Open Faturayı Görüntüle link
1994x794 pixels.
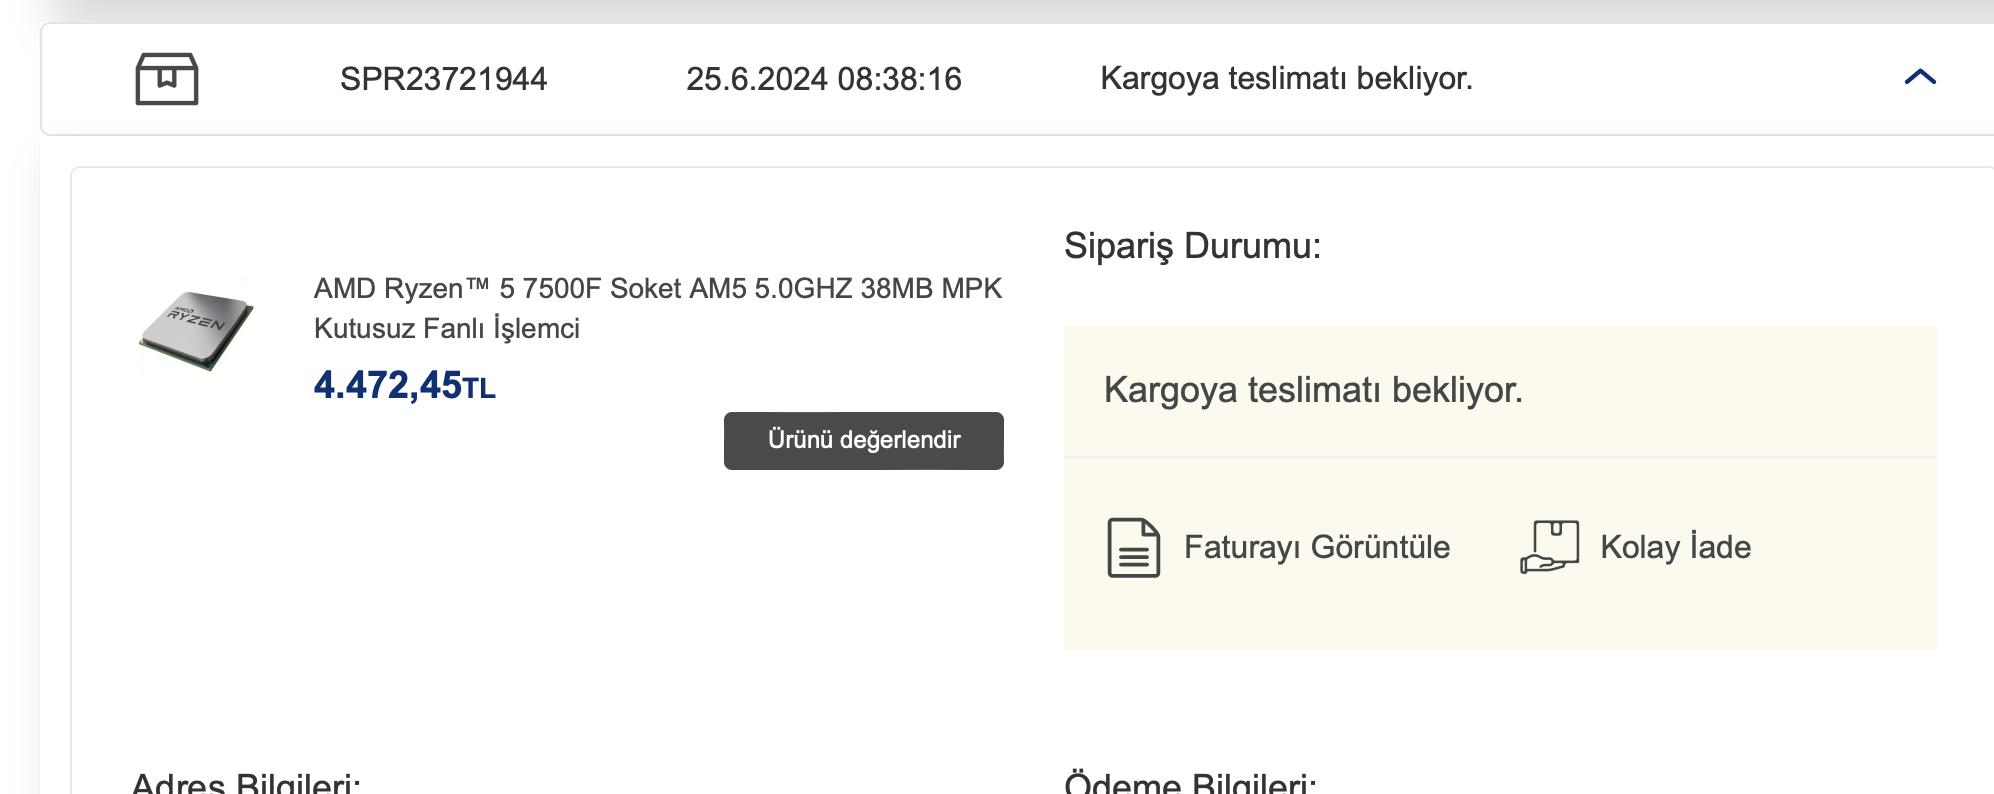coord(1317,547)
